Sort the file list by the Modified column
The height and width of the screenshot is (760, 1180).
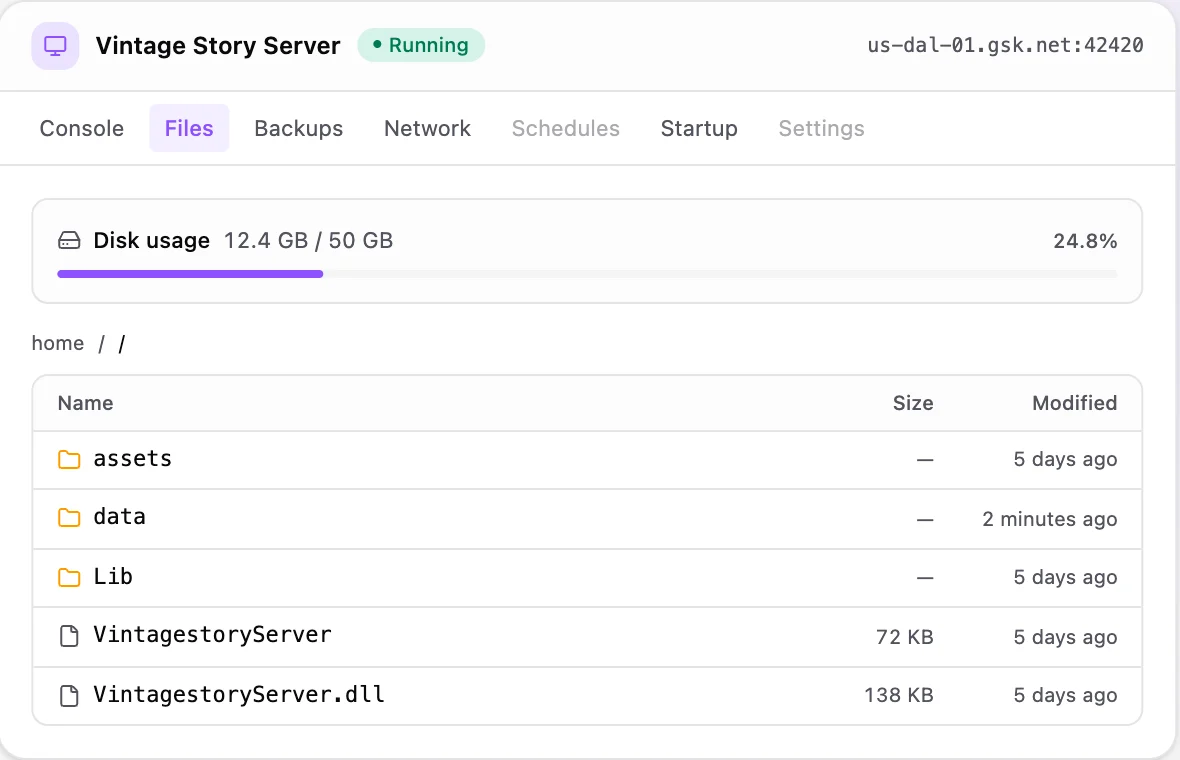pos(1075,403)
